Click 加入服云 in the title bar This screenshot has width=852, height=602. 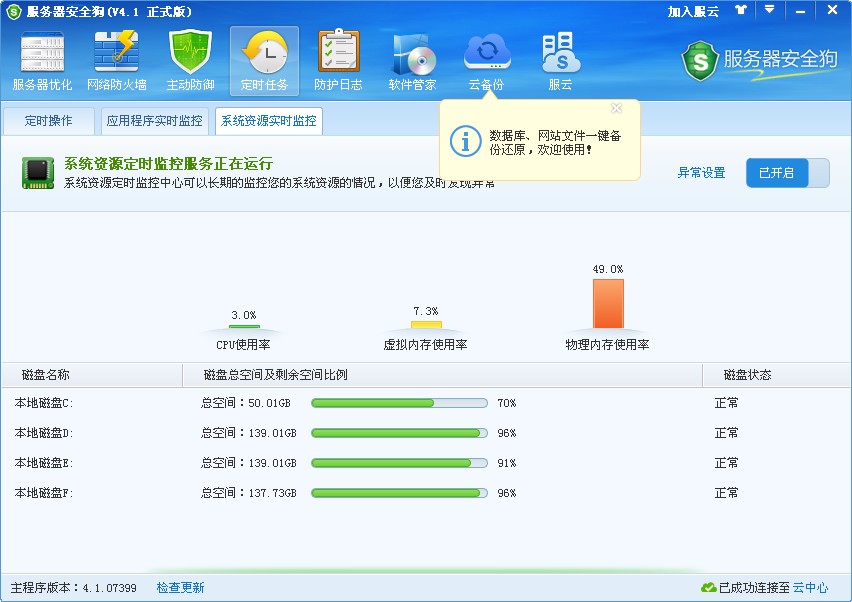(693, 11)
